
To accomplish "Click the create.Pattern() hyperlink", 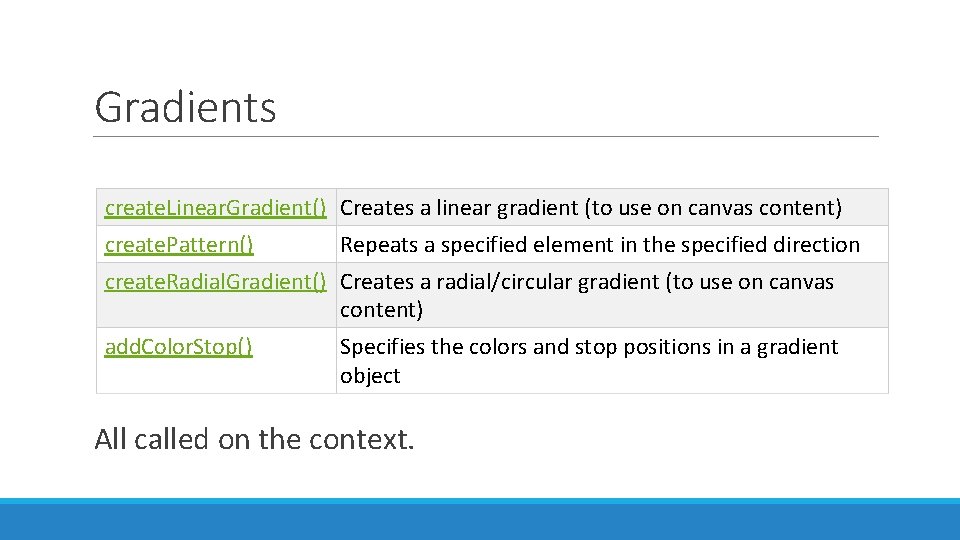I will (x=179, y=245).
